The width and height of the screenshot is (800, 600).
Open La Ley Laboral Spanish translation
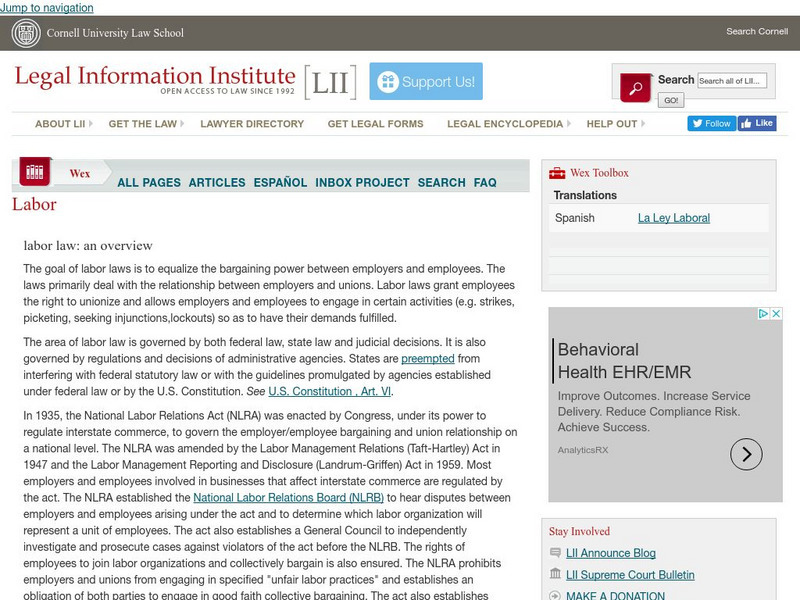click(x=676, y=218)
